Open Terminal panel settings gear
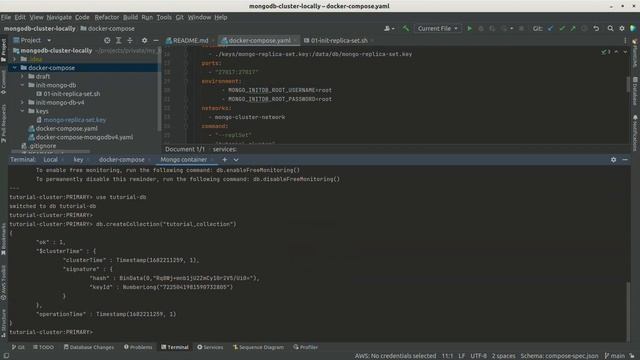 click(x=613, y=160)
